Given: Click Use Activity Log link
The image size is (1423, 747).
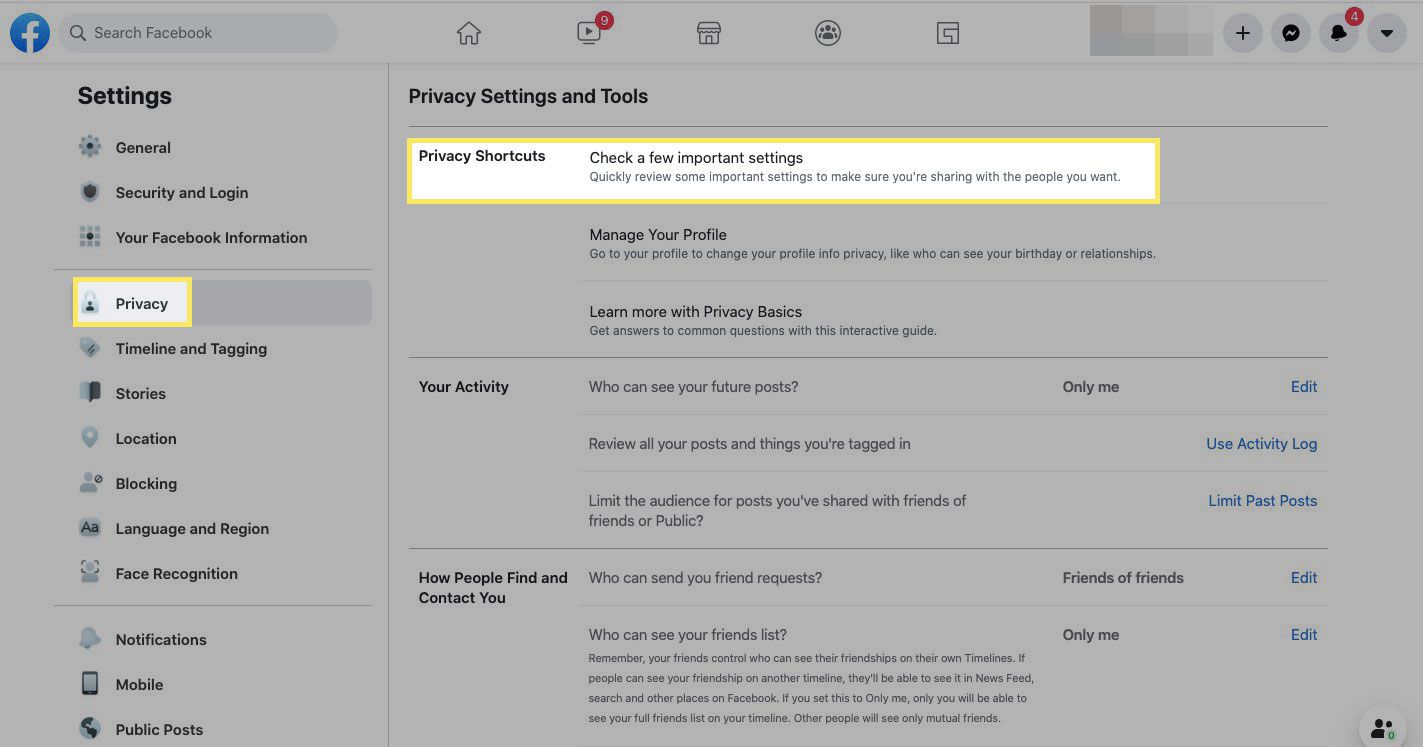Looking at the screenshot, I should coord(1262,444).
